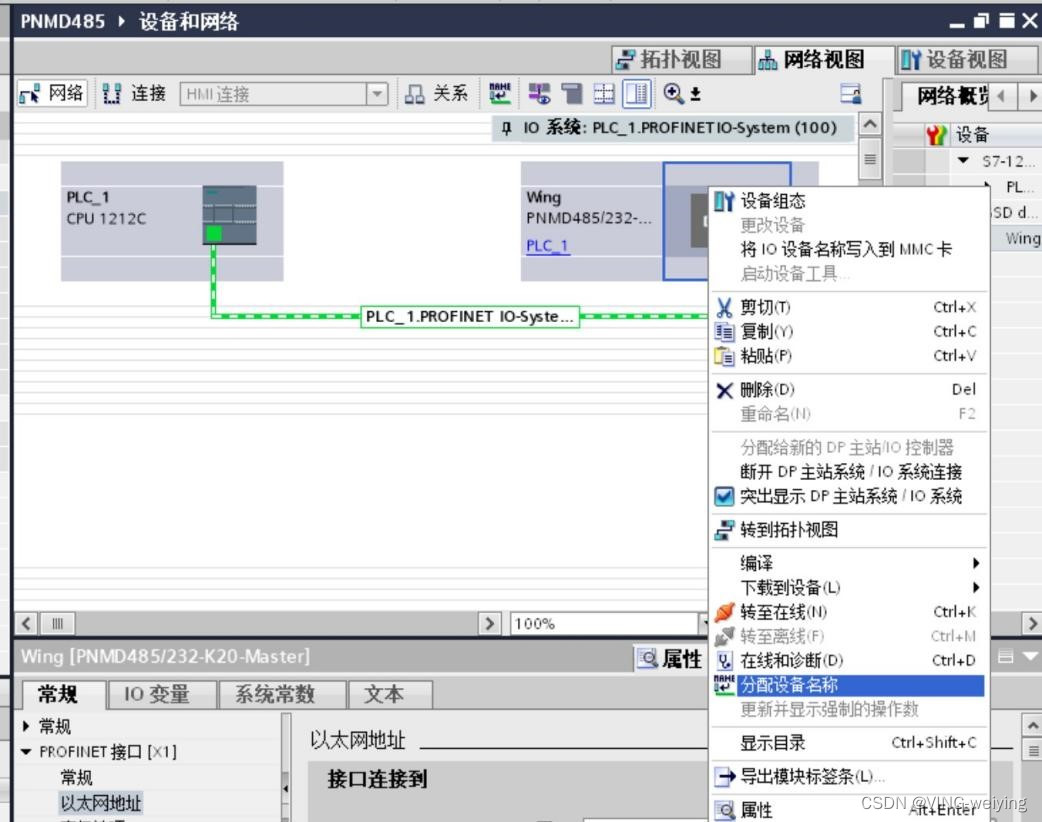Click the save window settings icon

click(x=849, y=95)
